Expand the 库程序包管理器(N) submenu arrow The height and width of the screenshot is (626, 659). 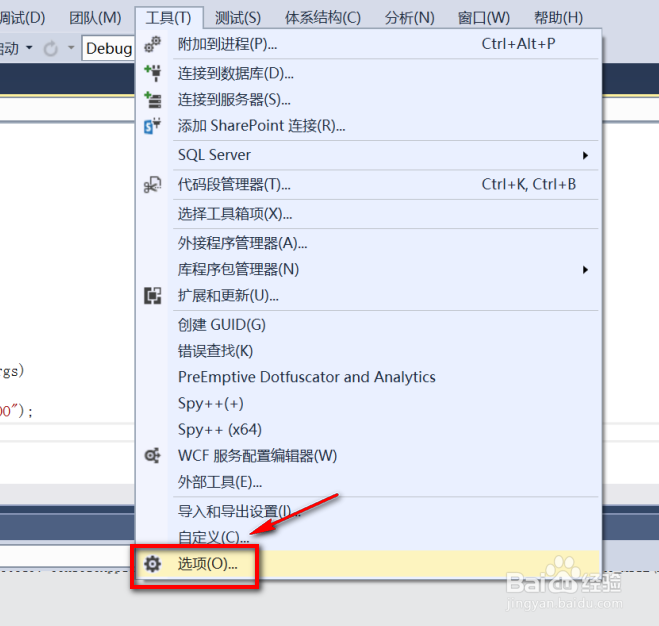585,270
